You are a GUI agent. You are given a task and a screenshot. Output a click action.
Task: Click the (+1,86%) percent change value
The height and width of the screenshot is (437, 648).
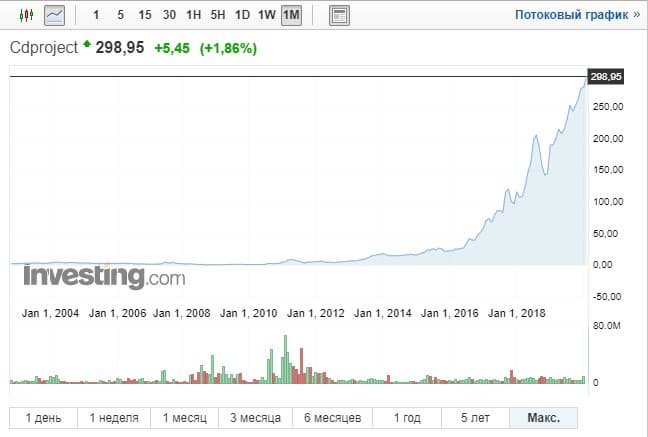pos(228,48)
